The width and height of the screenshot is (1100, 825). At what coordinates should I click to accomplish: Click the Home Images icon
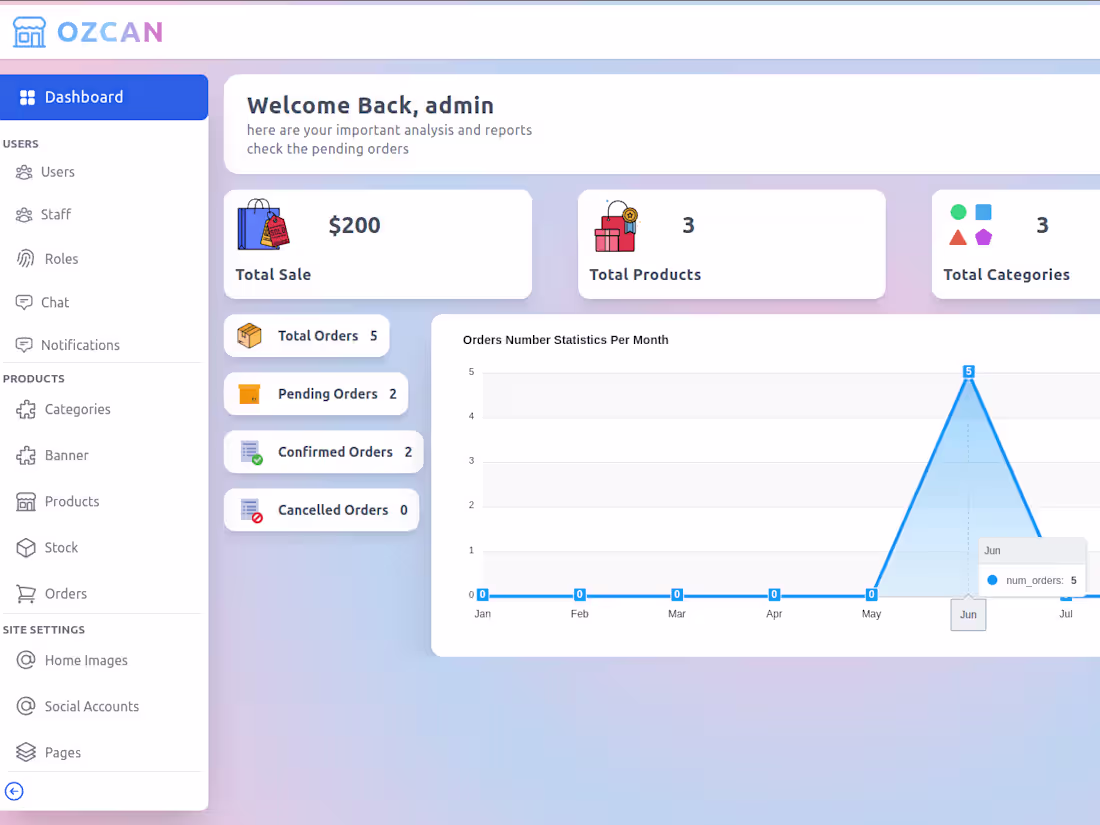click(25, 660)
